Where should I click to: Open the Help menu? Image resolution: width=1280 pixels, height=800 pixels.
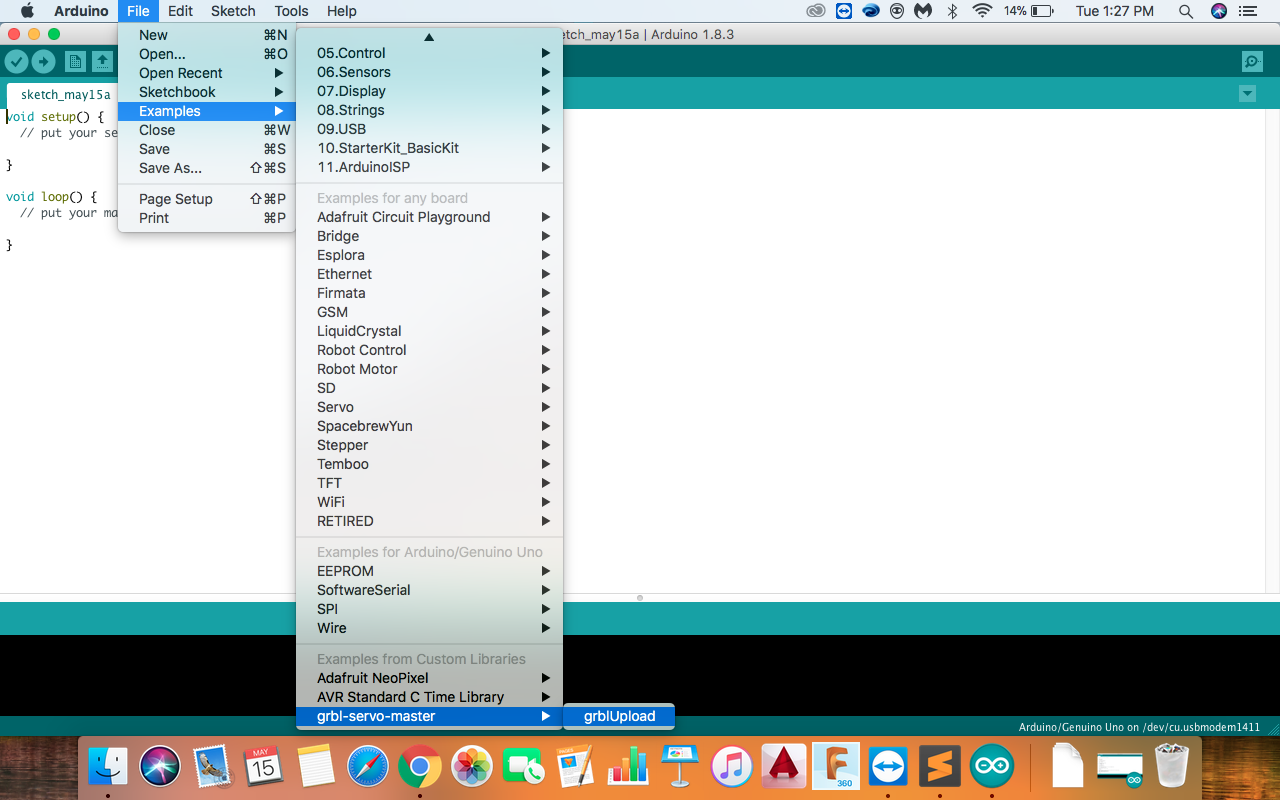click(342, 11)
